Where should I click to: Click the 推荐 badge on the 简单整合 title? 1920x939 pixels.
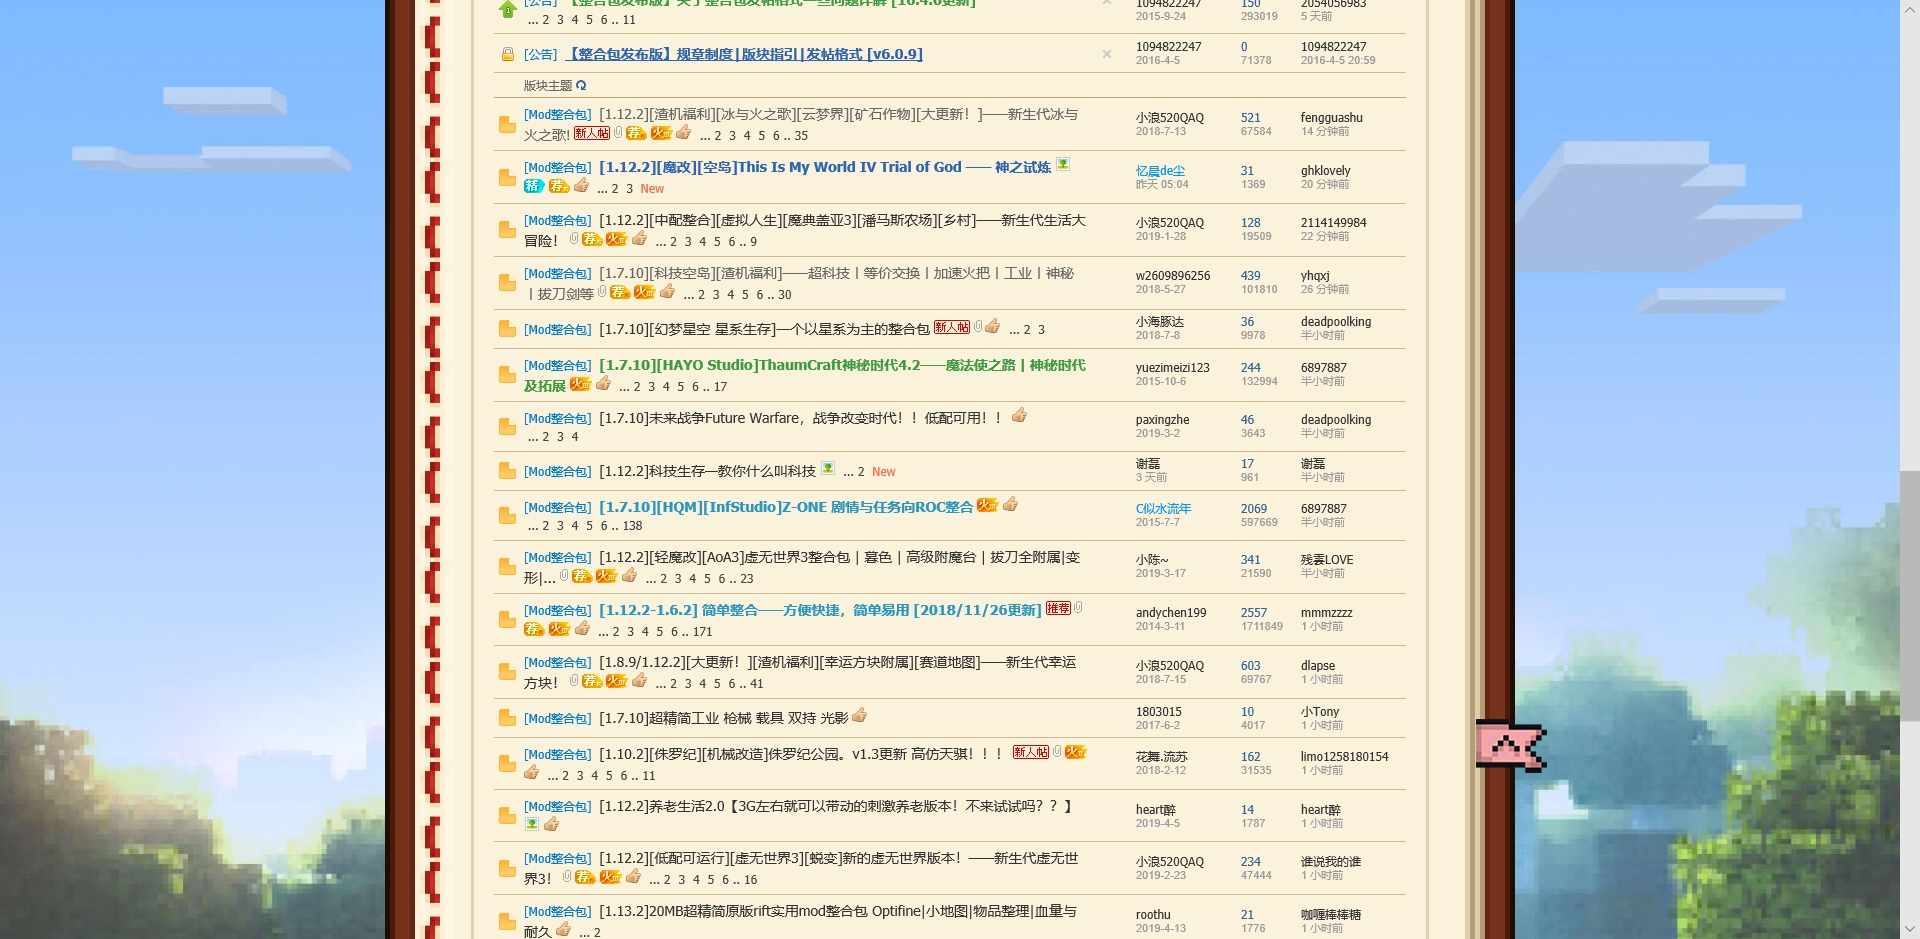coord(1059,609)
